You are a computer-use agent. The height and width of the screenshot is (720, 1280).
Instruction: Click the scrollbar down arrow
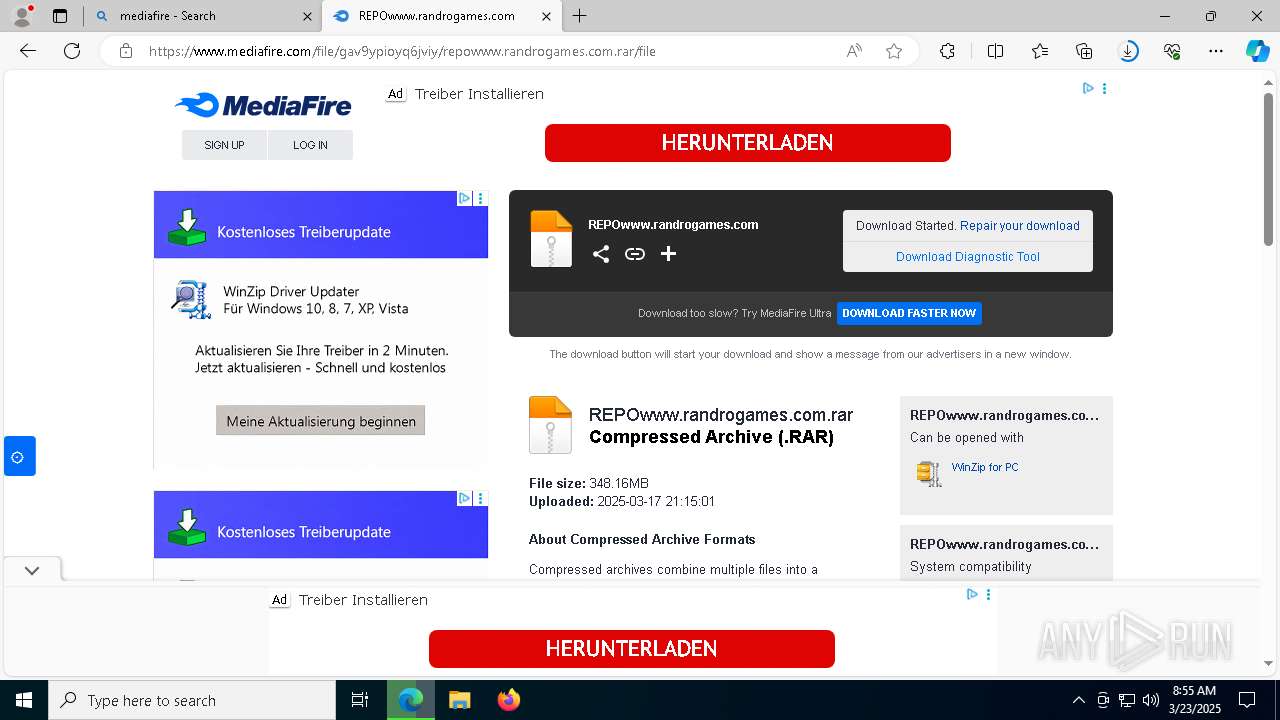[1269, 663]
